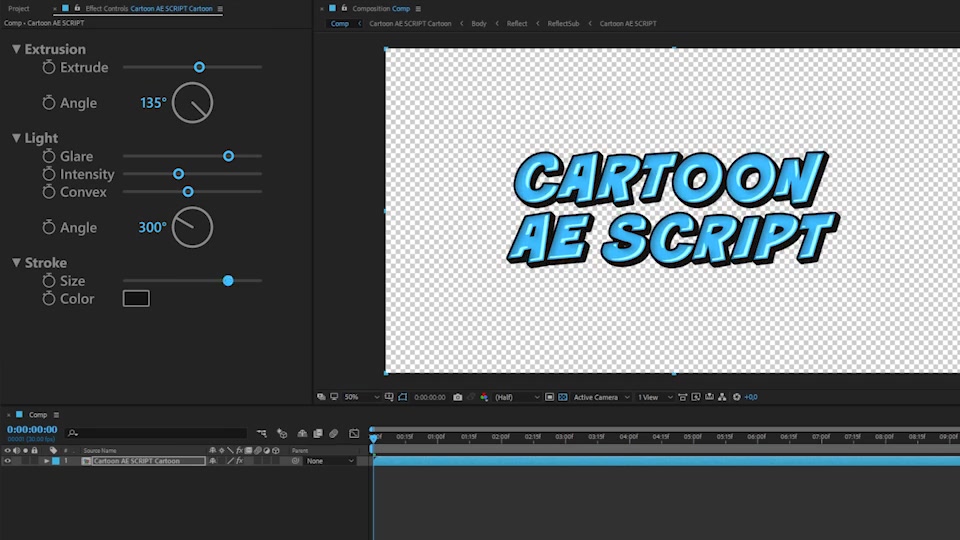Toggle the Convex stopwatch

tap(49, 192)
